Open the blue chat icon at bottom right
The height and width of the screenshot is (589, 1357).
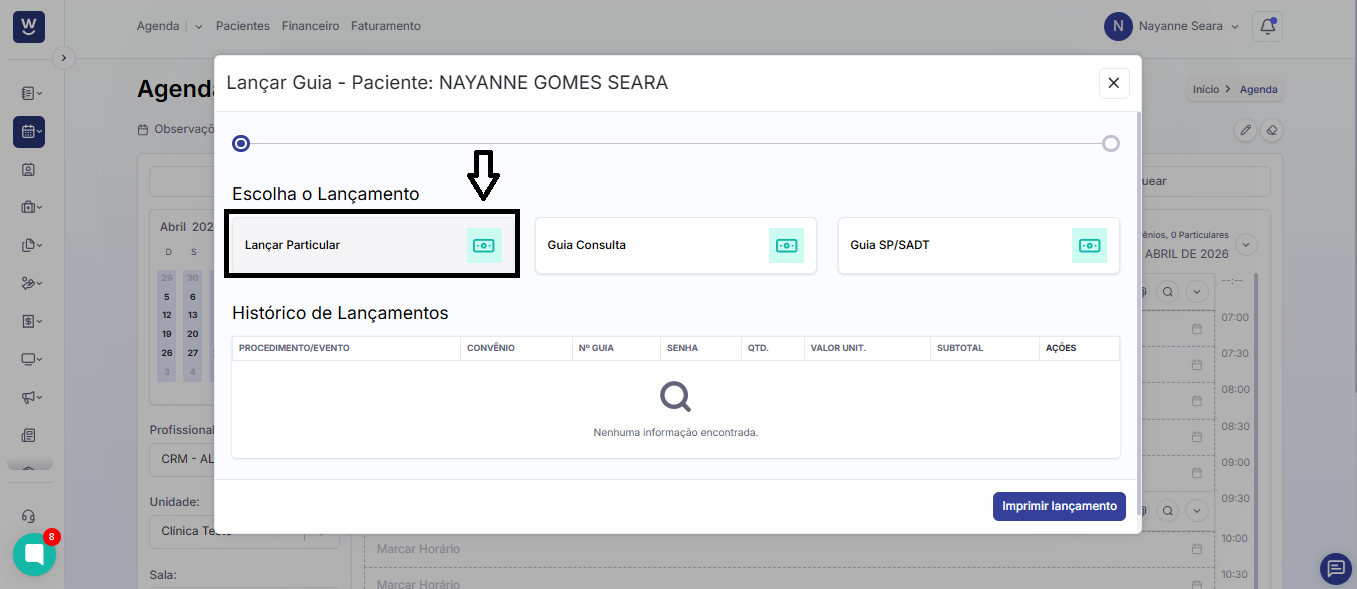point(1335,568)
